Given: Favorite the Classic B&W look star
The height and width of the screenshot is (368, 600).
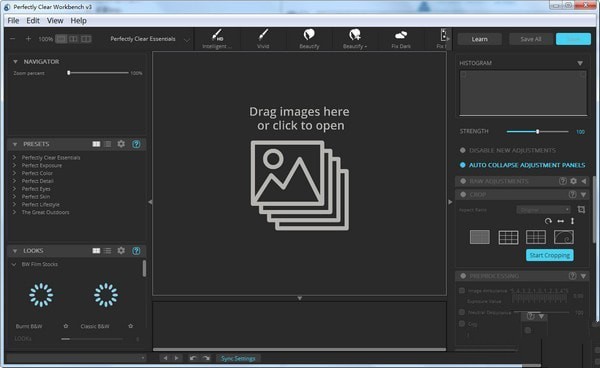Looking at the screenshot, I should click(x=130, y=326).
